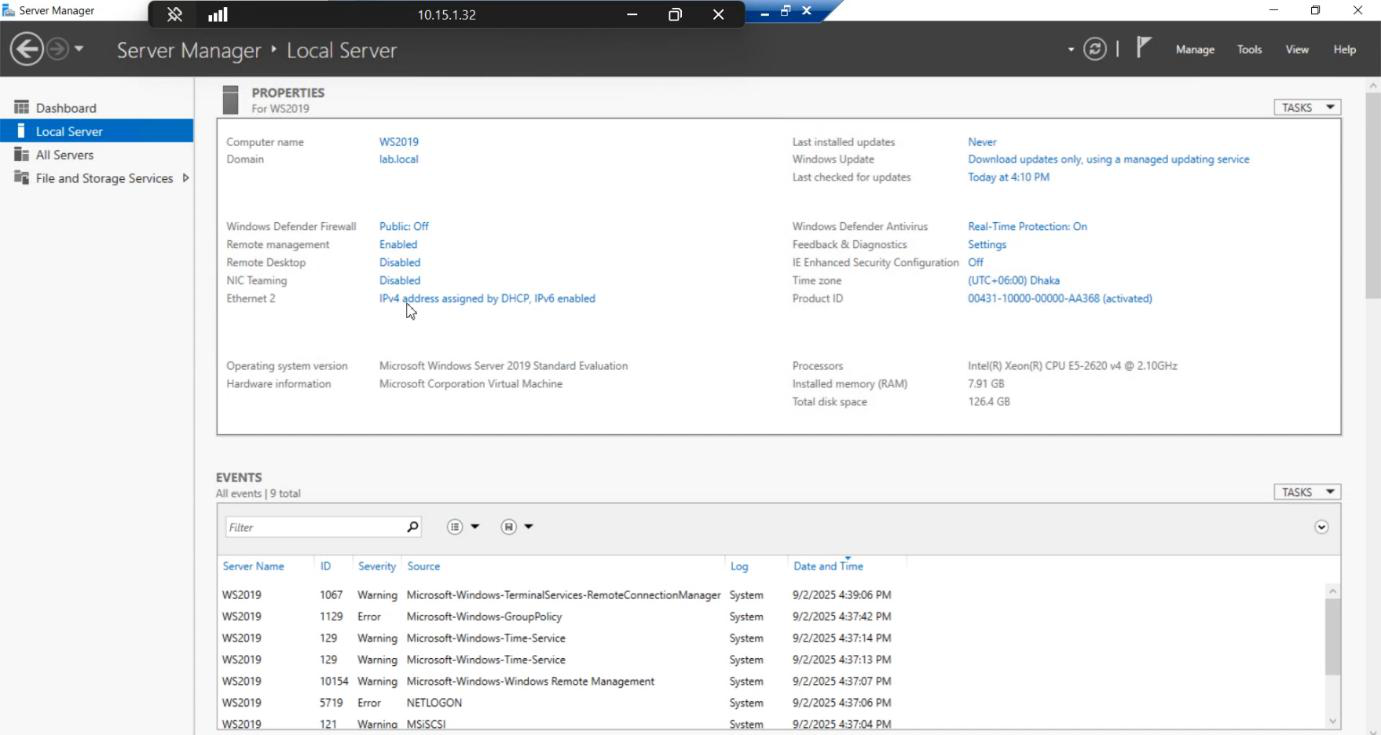
Task: Click Last installed updates Never link
Action: pyautogui.click(x=982, y=142)
